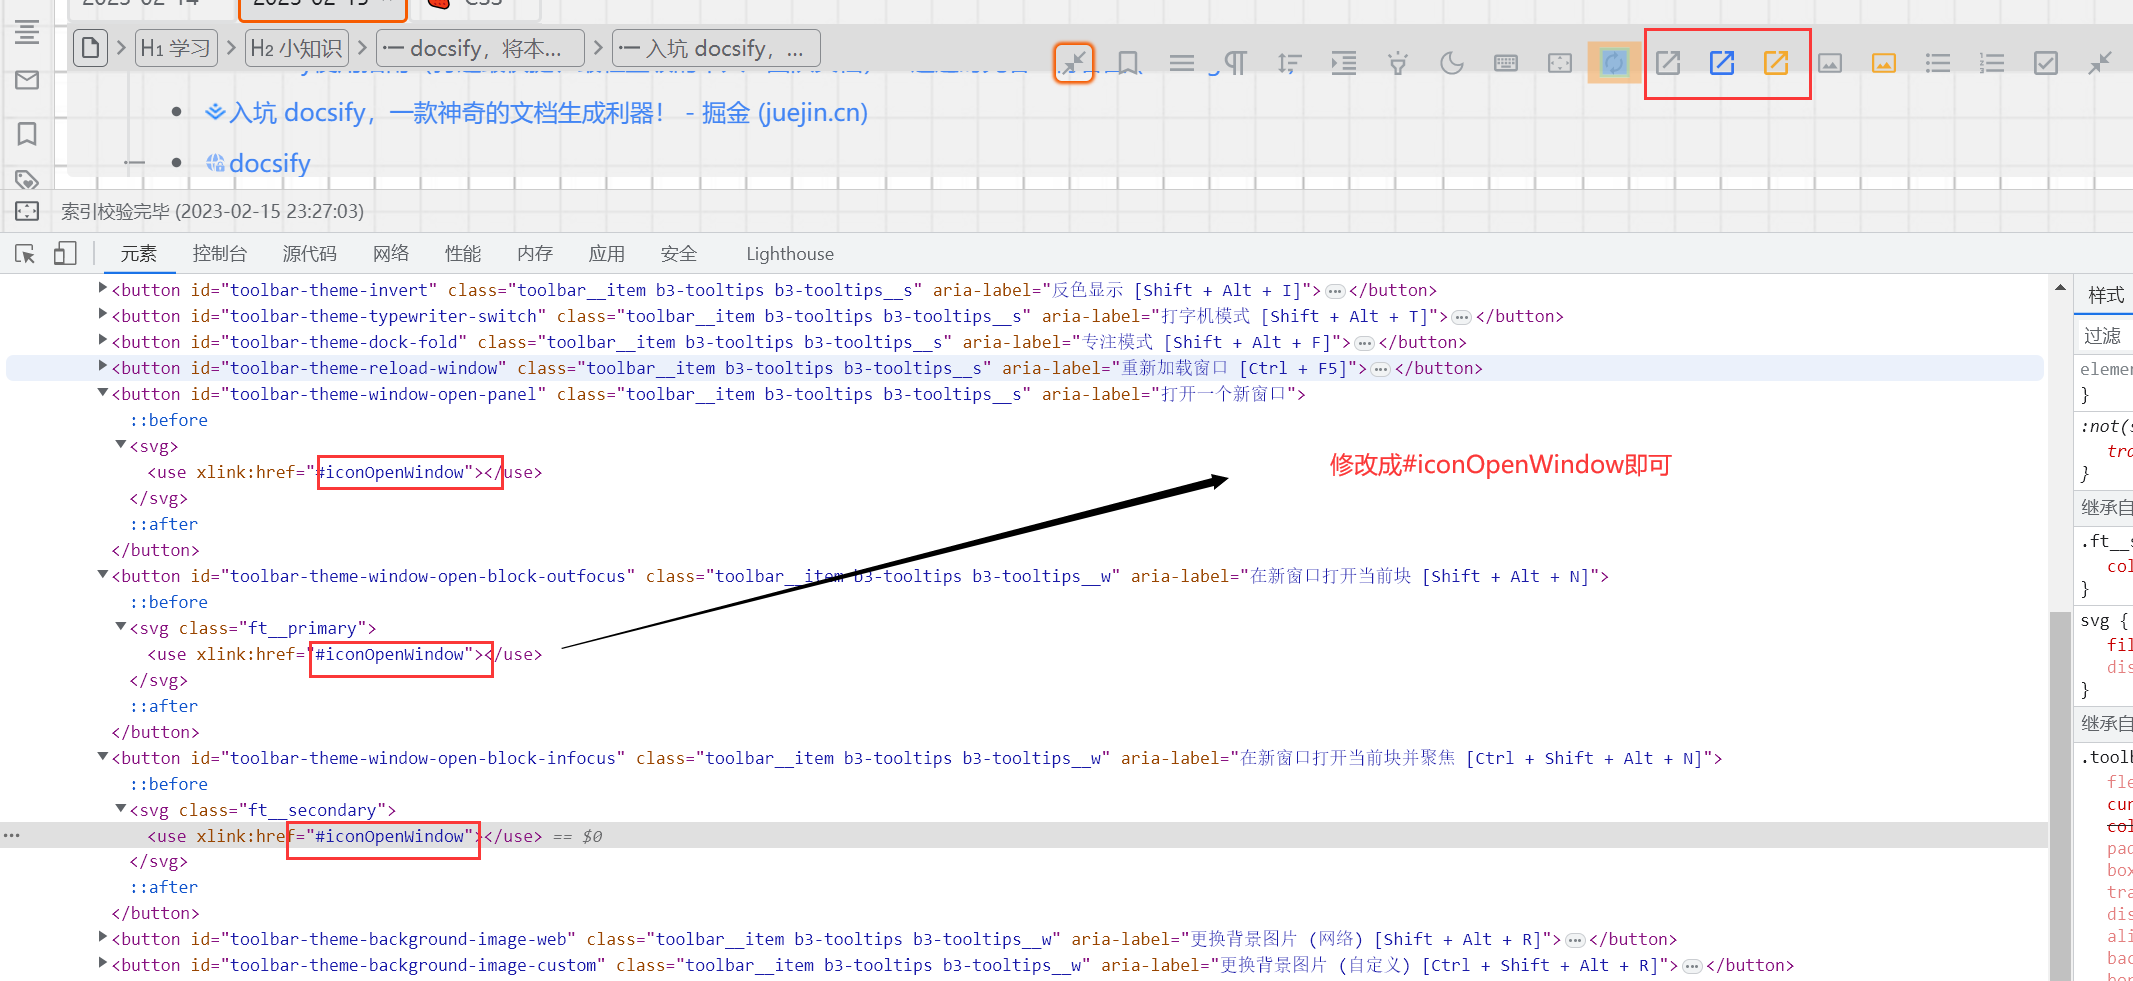Expand the toolbar-theme-background-image-web button node

[x=102, y=938]
